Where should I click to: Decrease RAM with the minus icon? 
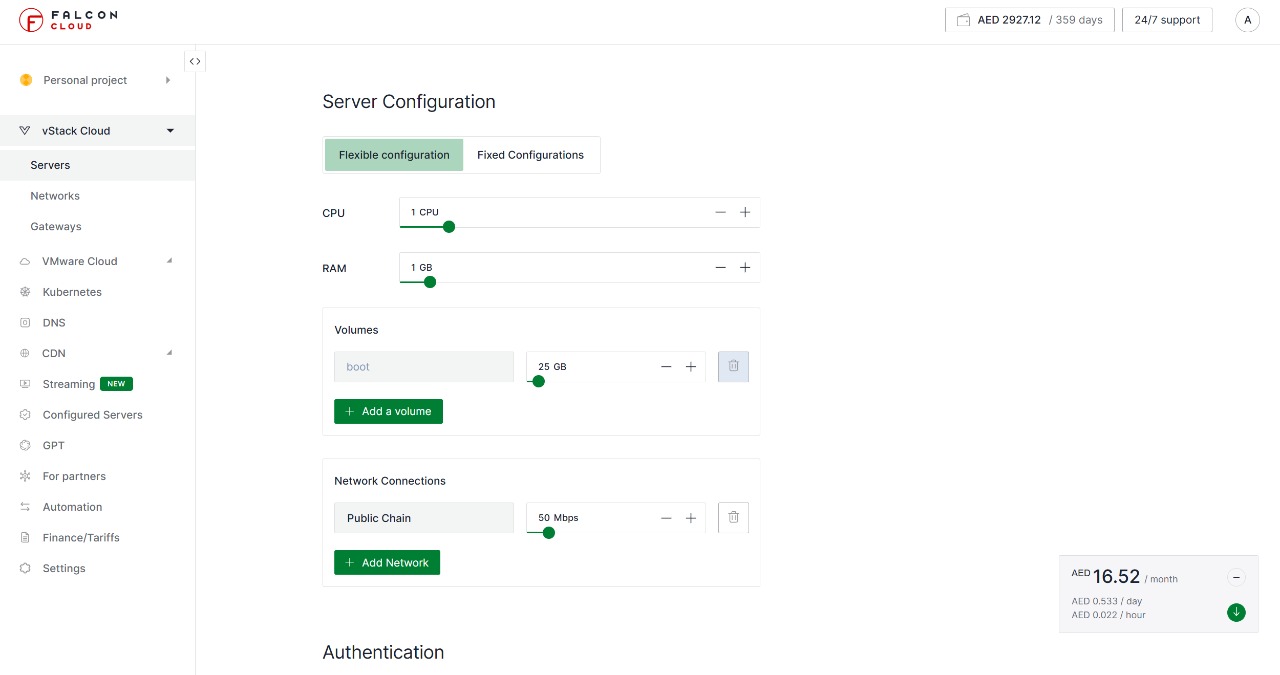pos(720,268)
